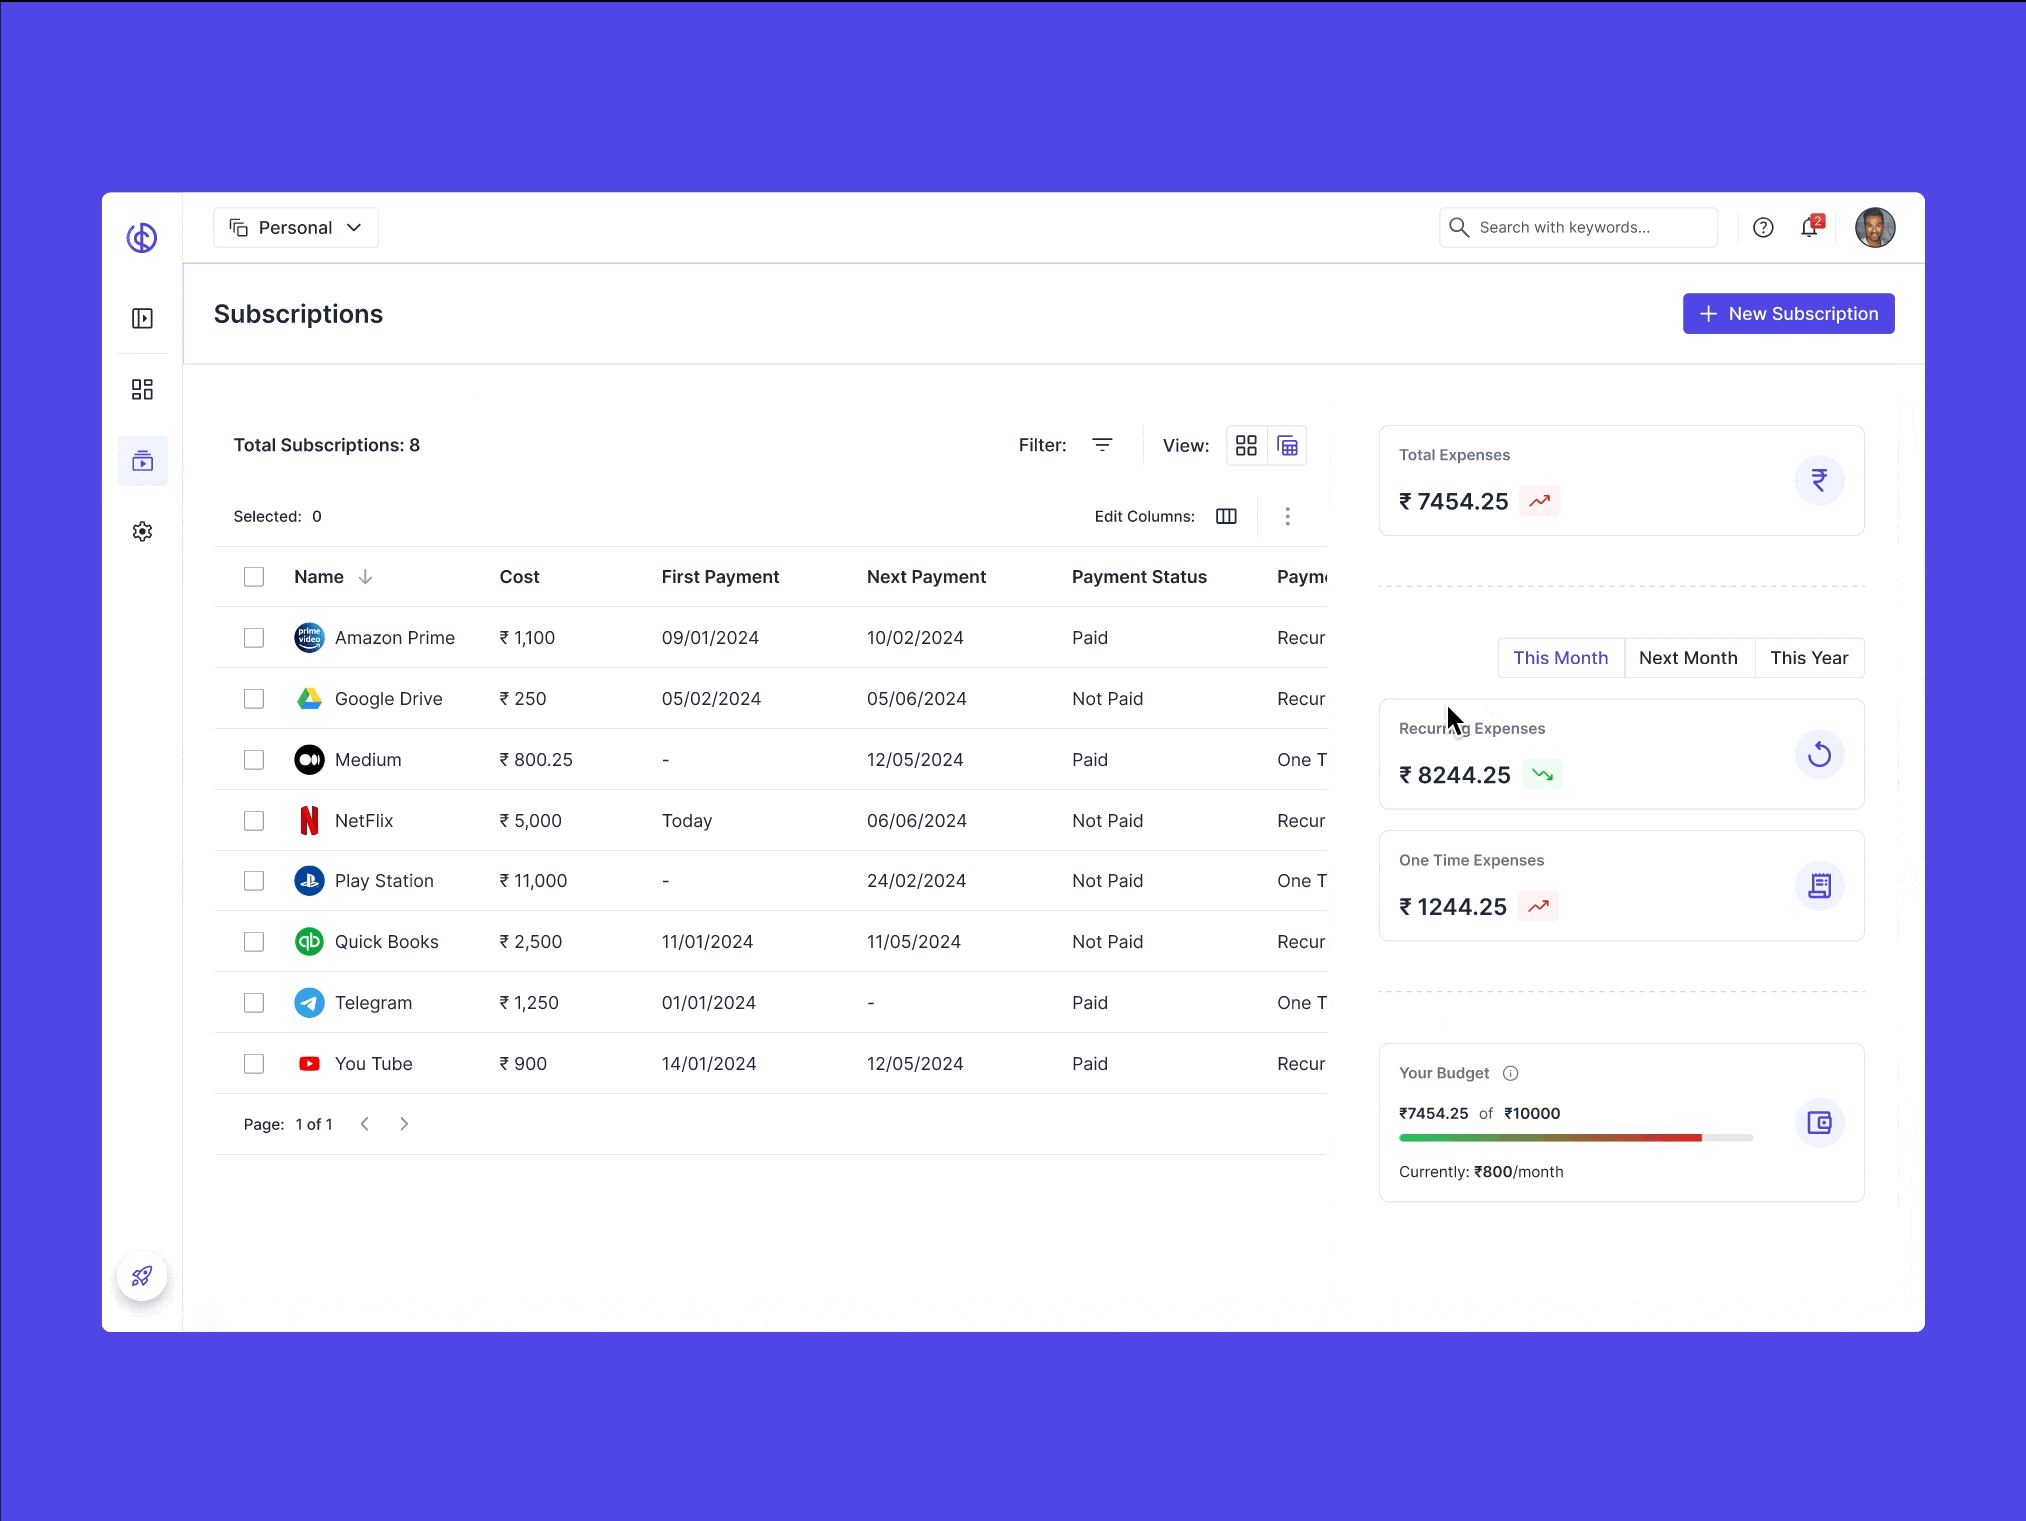Open the notifications bell icon
This screenshot has width=2026, height=1521.
[1811, 227]
